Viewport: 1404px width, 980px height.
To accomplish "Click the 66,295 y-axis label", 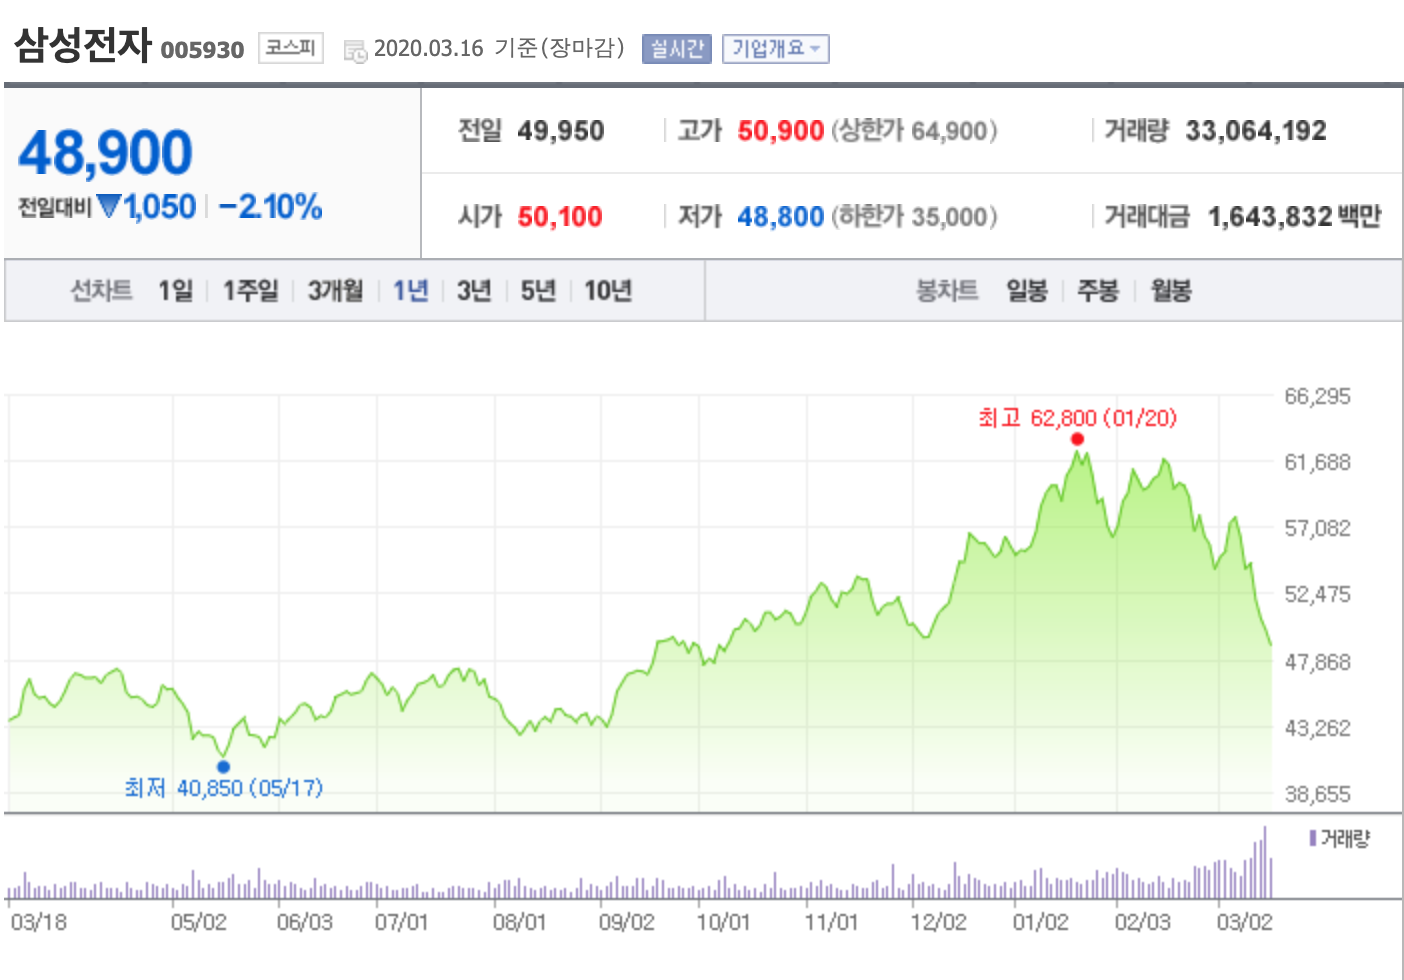I will [x=1317, y=396].
